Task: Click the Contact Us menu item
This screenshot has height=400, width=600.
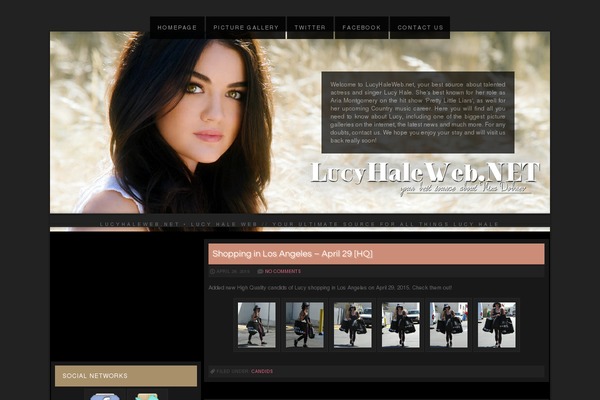Action: tap(420, 28)
